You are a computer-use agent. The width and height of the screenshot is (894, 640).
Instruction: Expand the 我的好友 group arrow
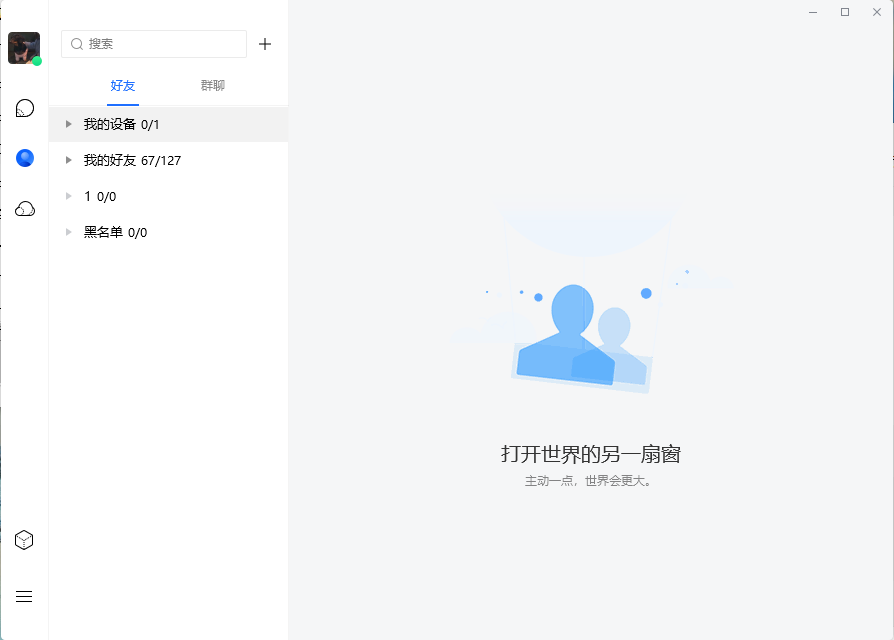(x=68, y=160)
